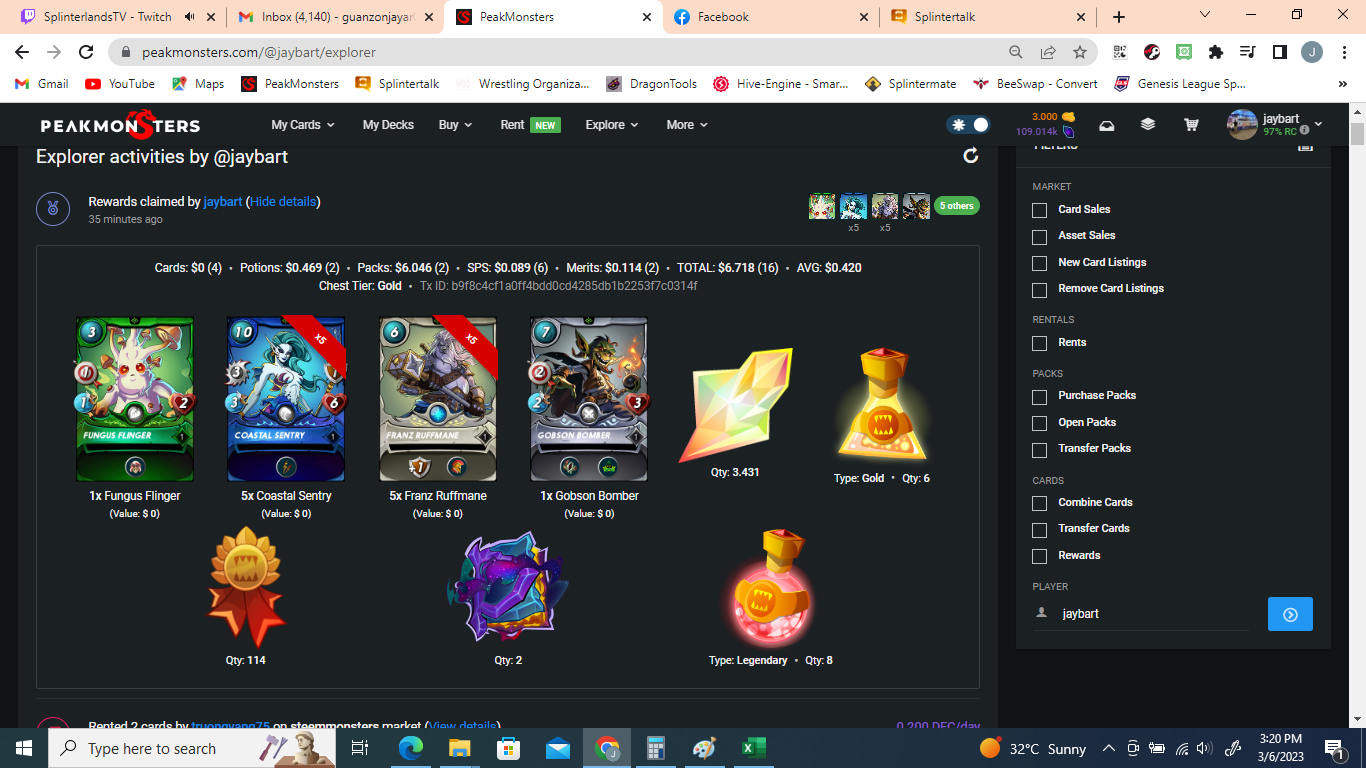Open the My Decks menu

[x=388, y=125]
